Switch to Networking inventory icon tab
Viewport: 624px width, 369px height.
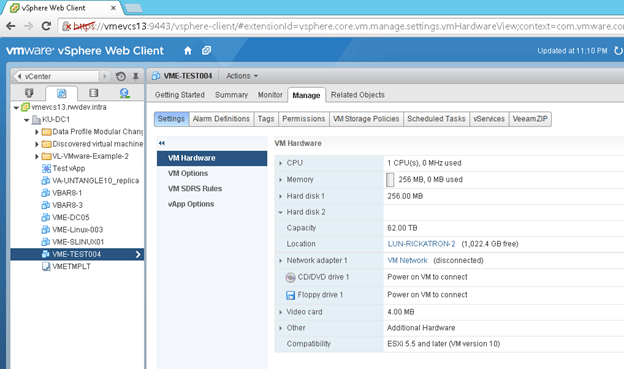tap(125, 93)
